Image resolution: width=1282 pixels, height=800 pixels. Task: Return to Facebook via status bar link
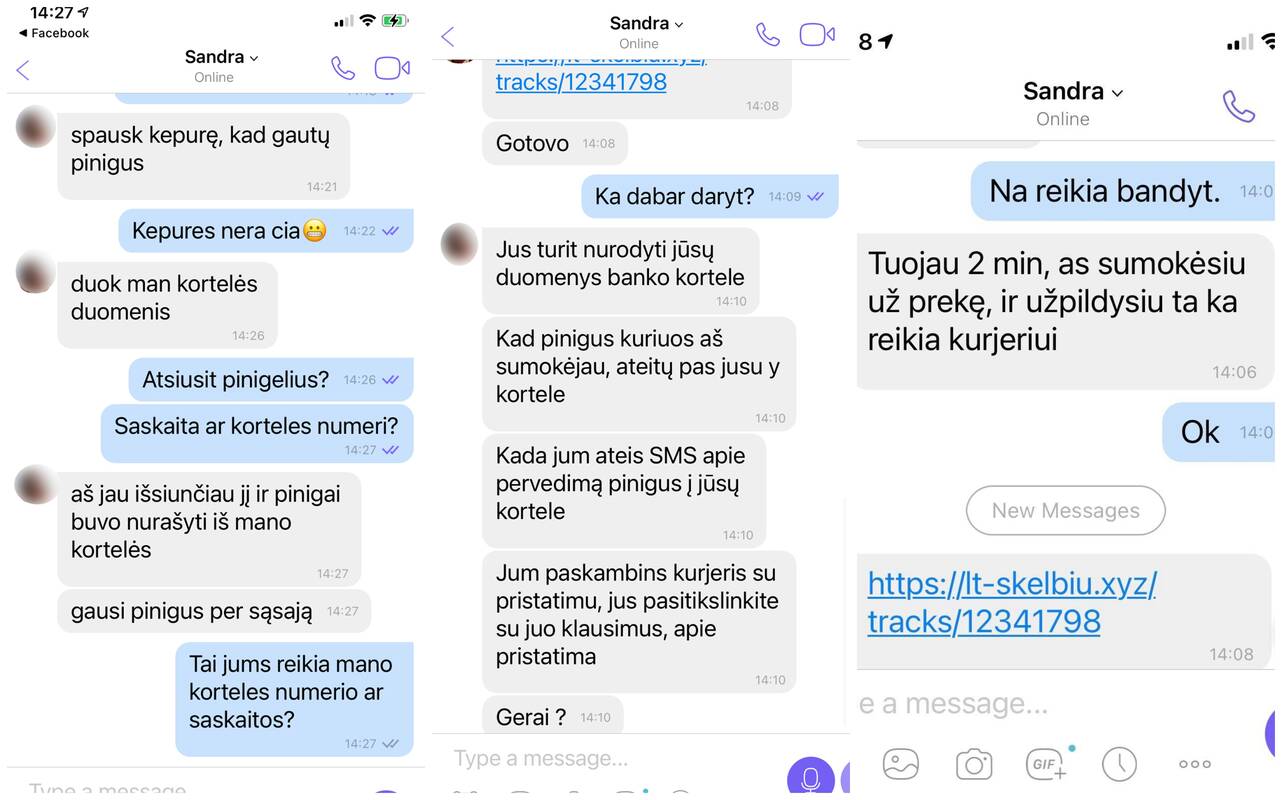point(54,33)
